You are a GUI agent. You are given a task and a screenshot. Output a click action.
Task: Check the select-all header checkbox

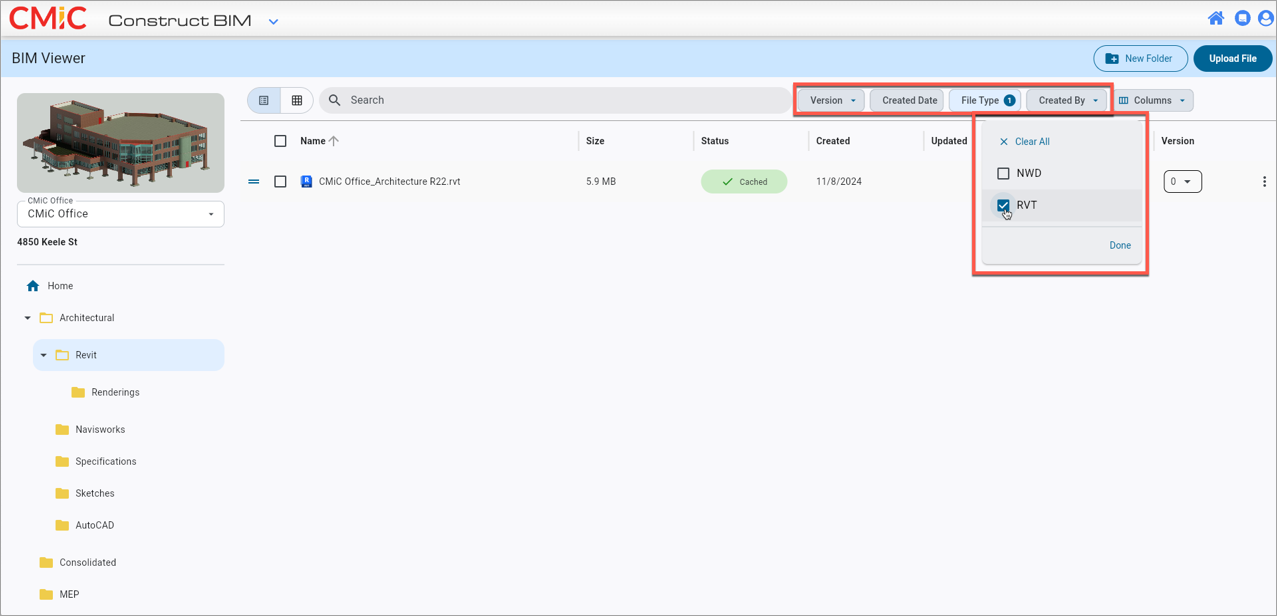tap(280, 141)
